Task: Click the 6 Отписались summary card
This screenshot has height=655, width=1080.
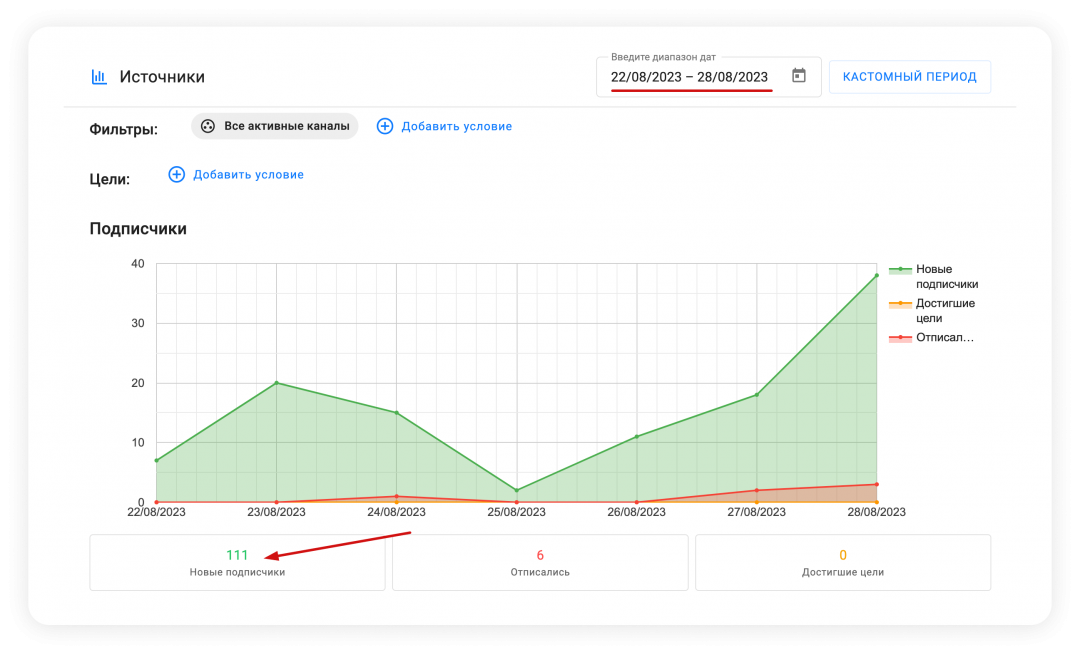Action: pos(540,562)
